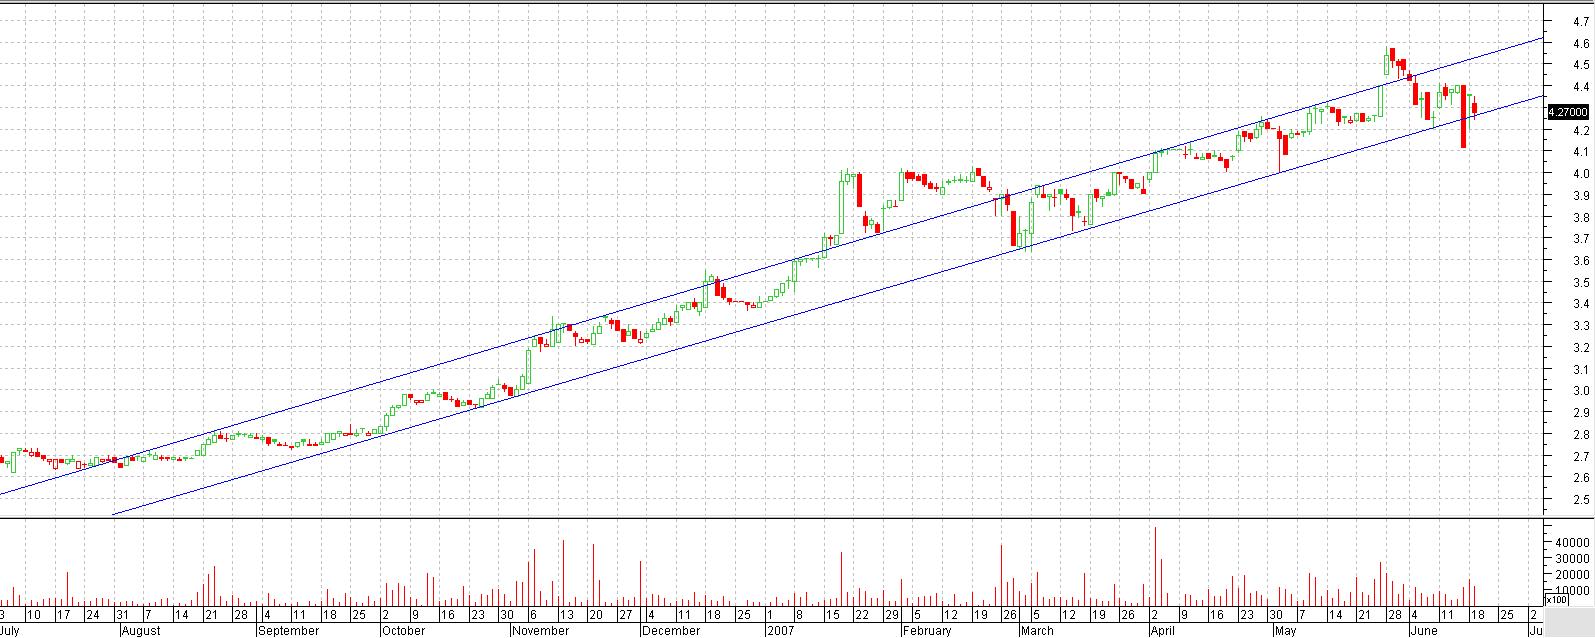This screenshot has height=638, width=1595.
Task: Click the June month label
Action: click(1422, 631)
